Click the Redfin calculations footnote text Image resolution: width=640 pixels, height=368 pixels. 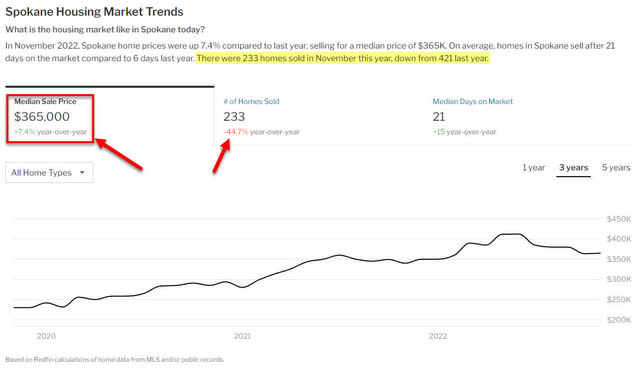point(115,359)
